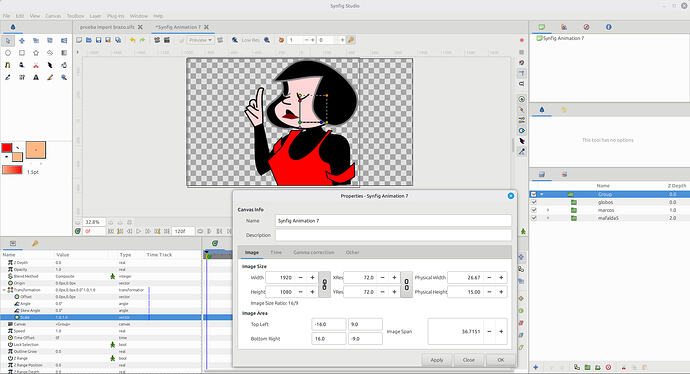Toggle visibility checkbox of Group layer

coord(534,194)
